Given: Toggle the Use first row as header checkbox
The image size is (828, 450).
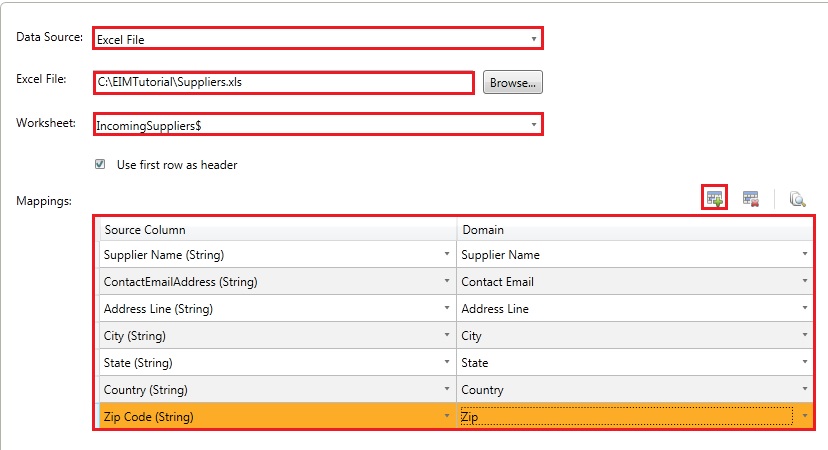Looking at the screenshot, I should click(100, 165).
